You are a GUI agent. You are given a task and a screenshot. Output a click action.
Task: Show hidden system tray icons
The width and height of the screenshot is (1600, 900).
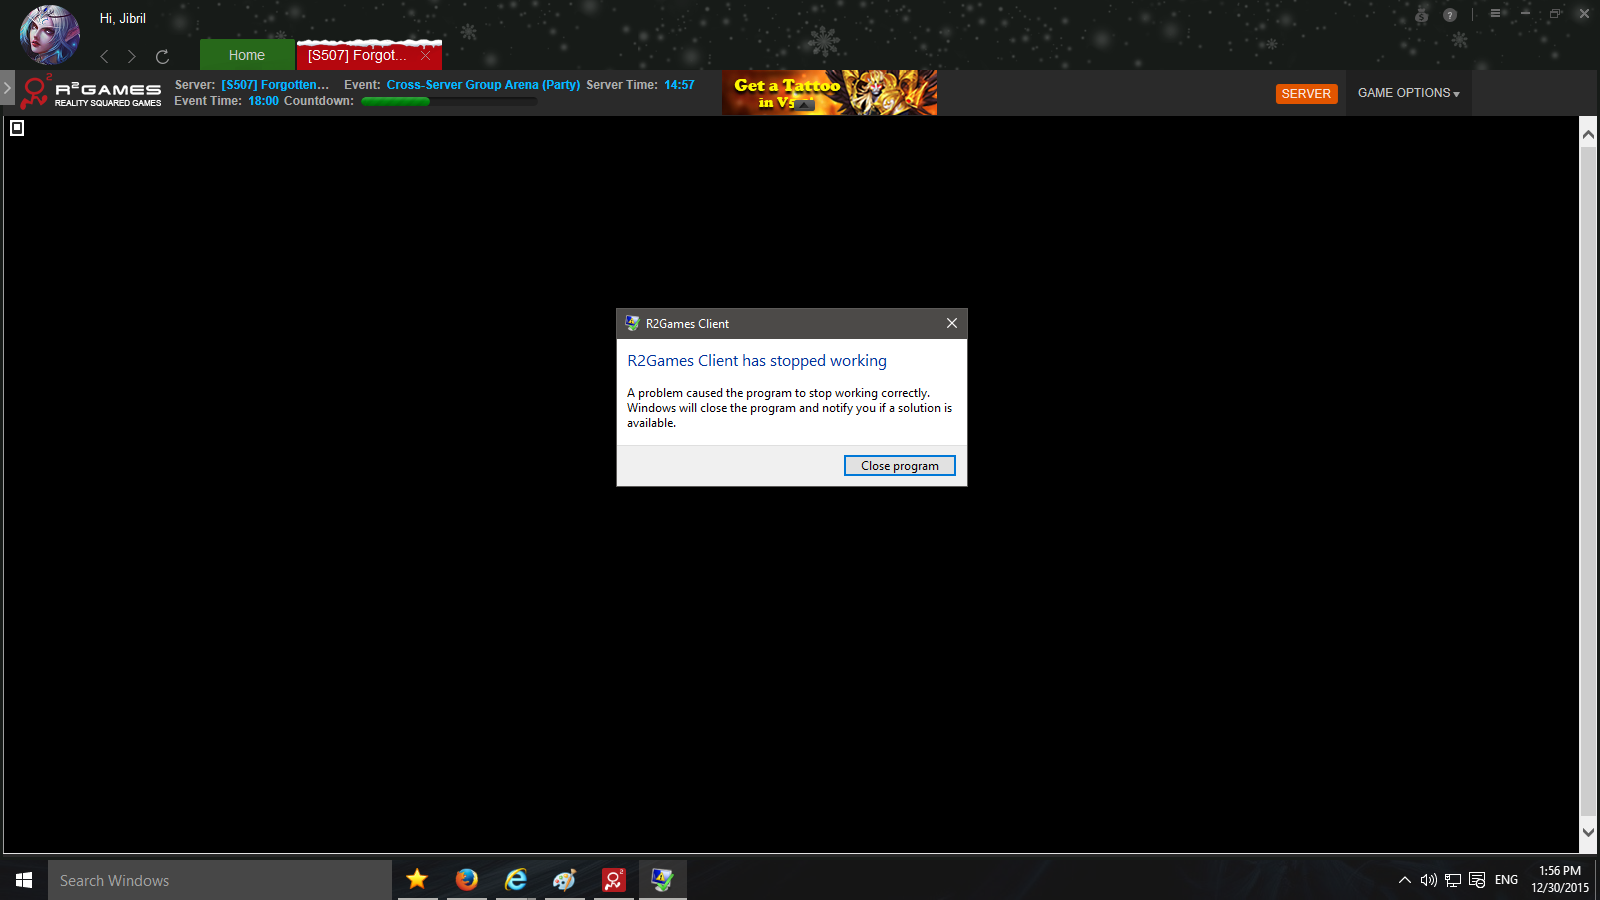point(1404,880)
